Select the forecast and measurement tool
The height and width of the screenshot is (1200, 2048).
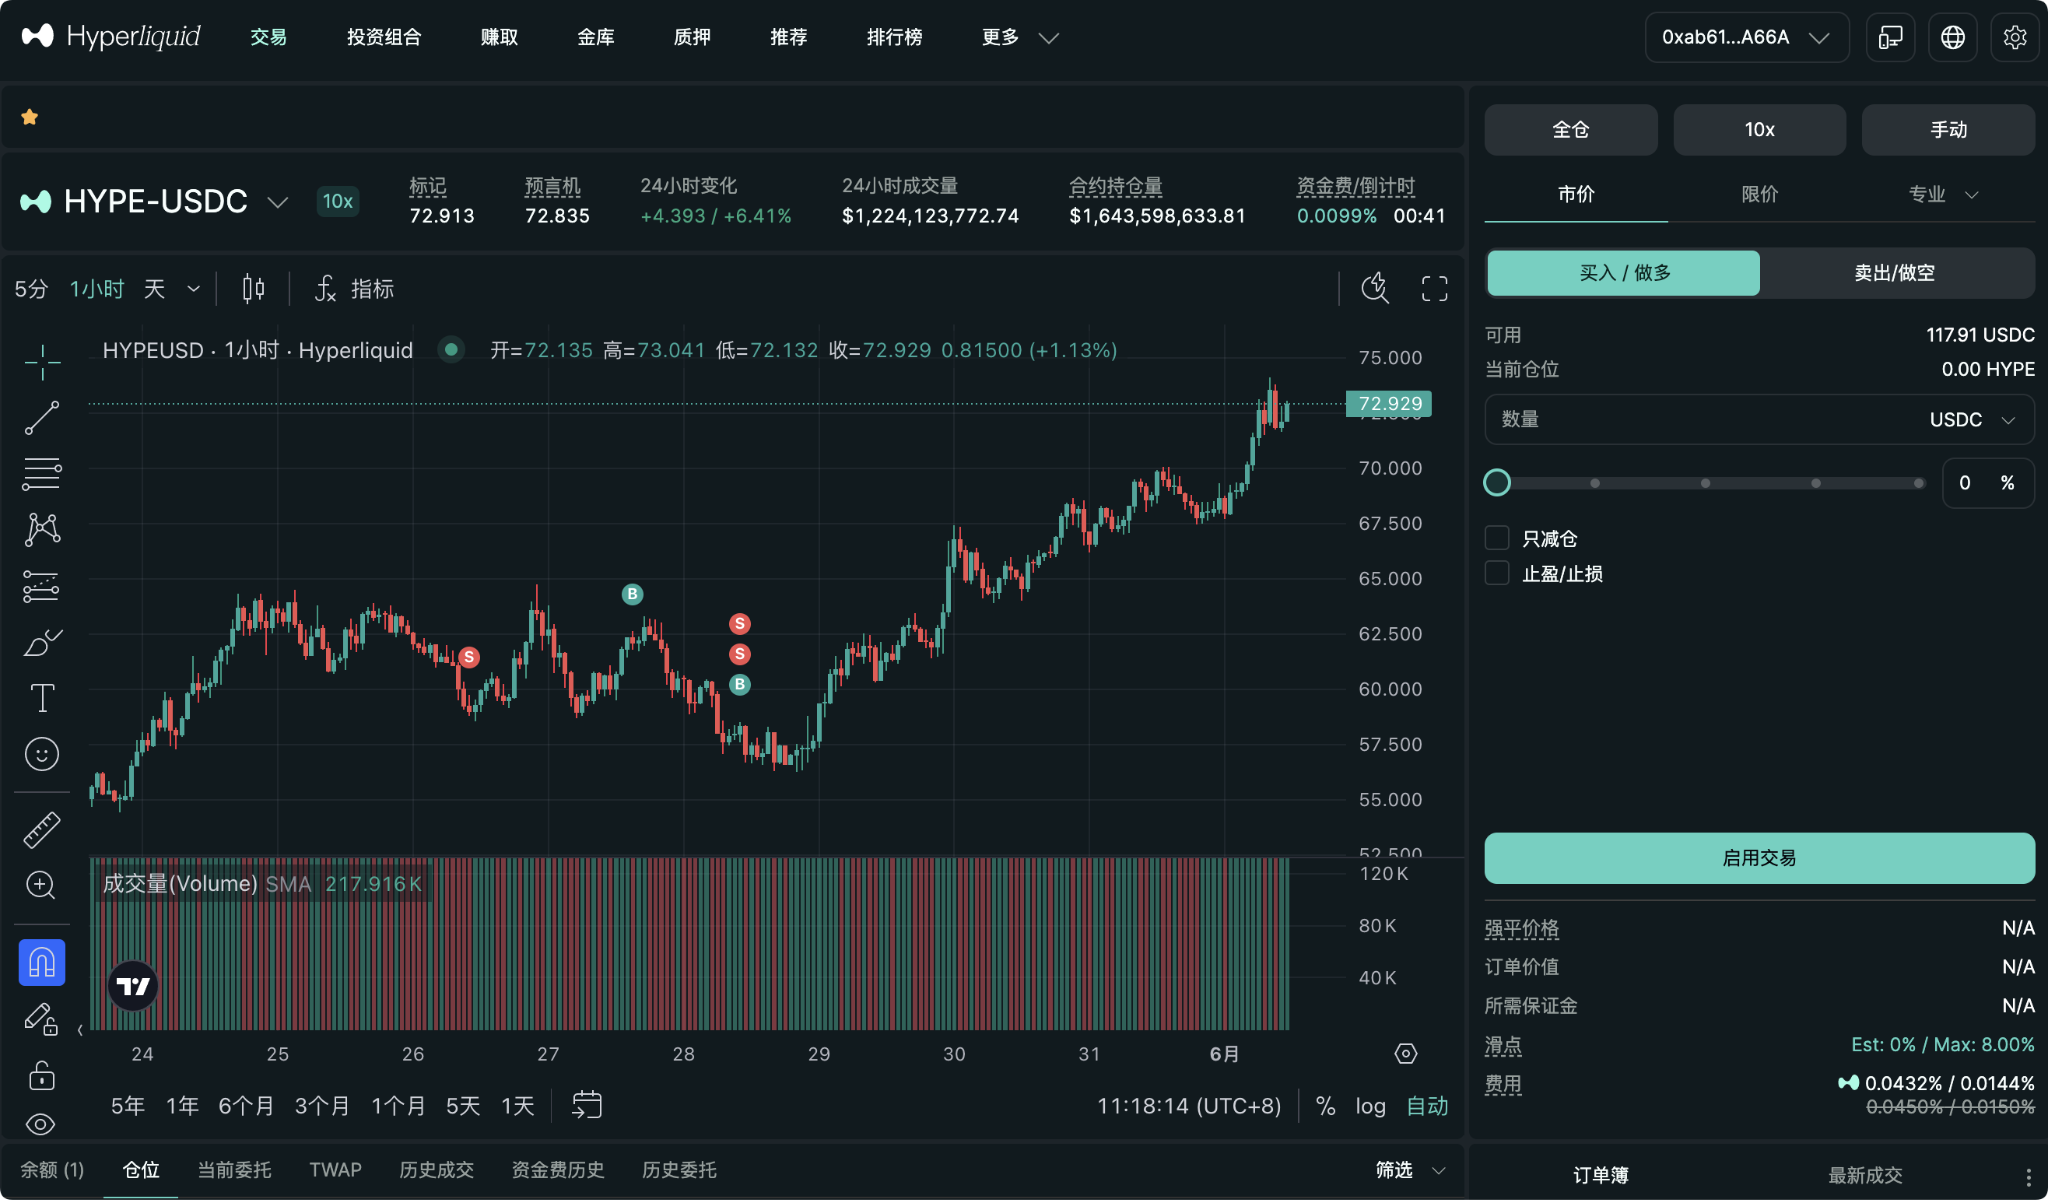tap(42, 586)
